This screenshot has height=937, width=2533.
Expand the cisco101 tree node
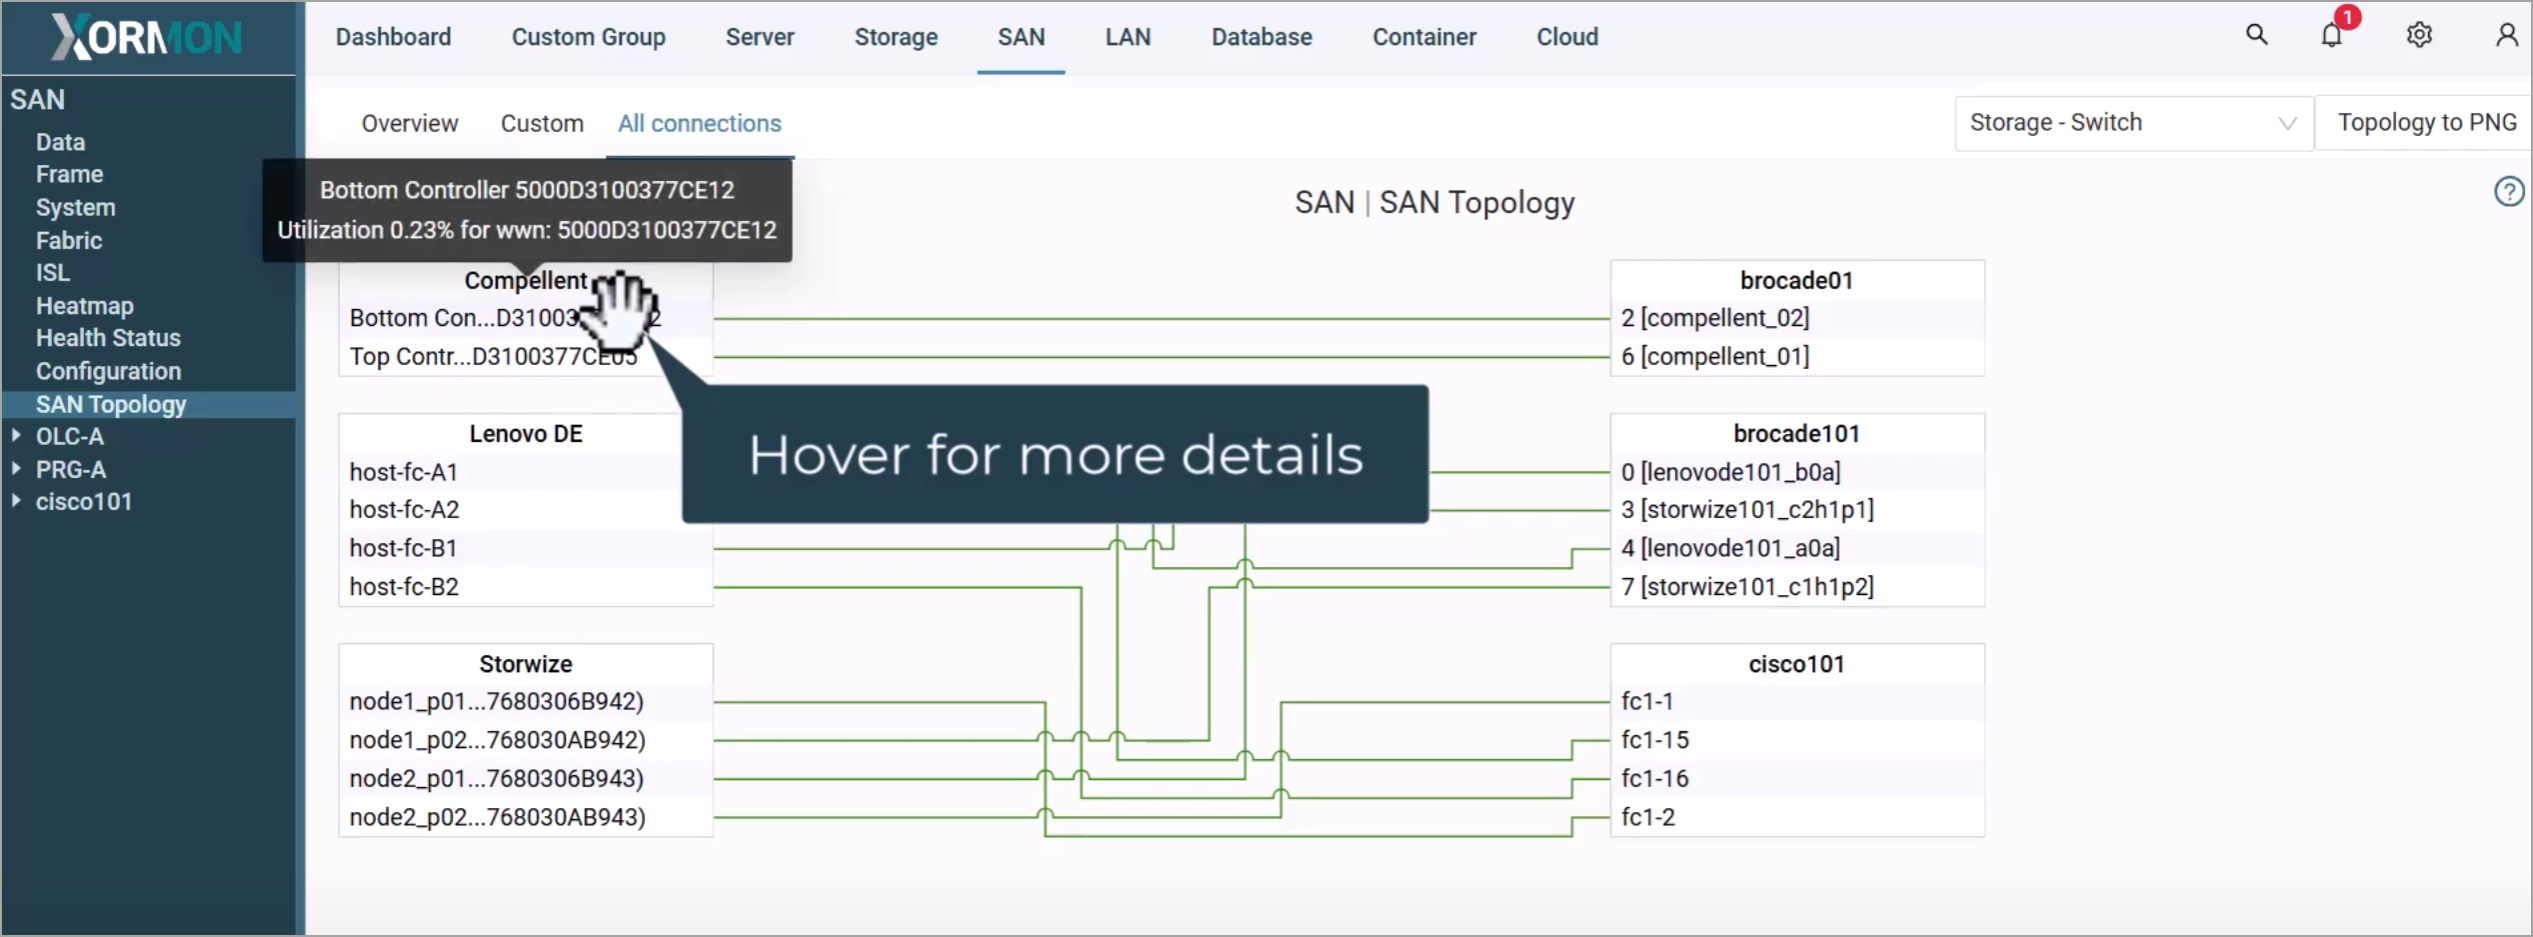pyautogui.click(x=16, y=501)
